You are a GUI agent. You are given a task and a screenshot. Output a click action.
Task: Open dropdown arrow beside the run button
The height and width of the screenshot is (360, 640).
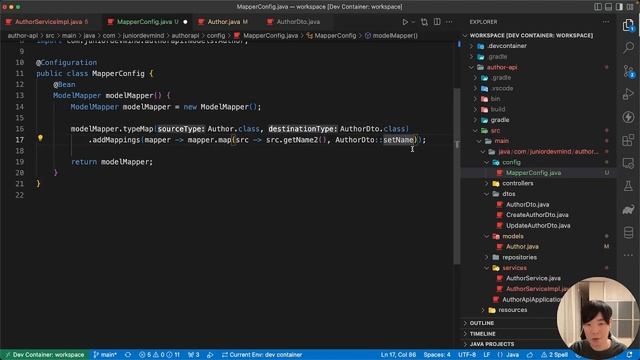point(413,22)
